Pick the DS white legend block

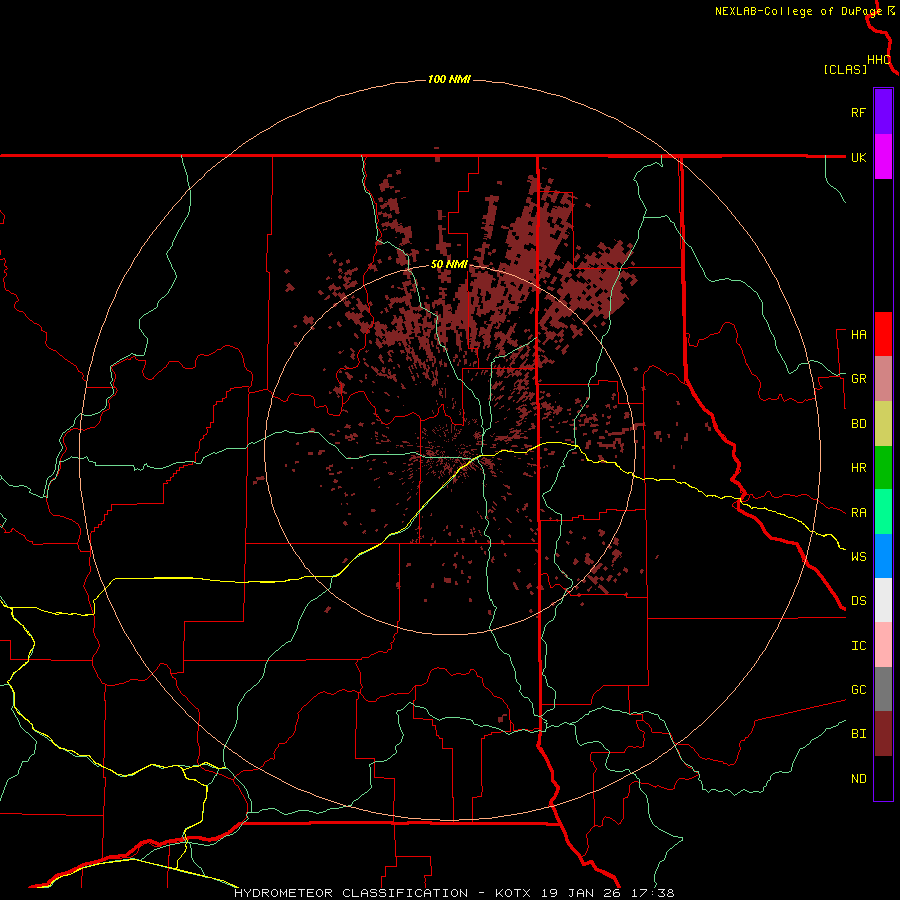click(x=883, y=600)
